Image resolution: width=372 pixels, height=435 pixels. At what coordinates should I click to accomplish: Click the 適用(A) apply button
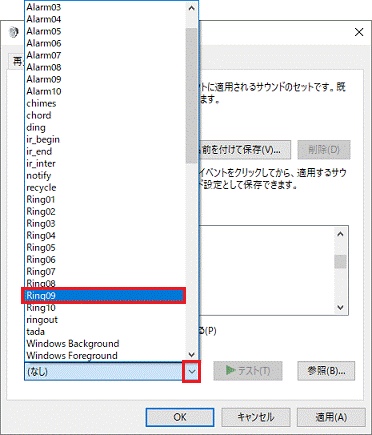[x=331, y=417]
